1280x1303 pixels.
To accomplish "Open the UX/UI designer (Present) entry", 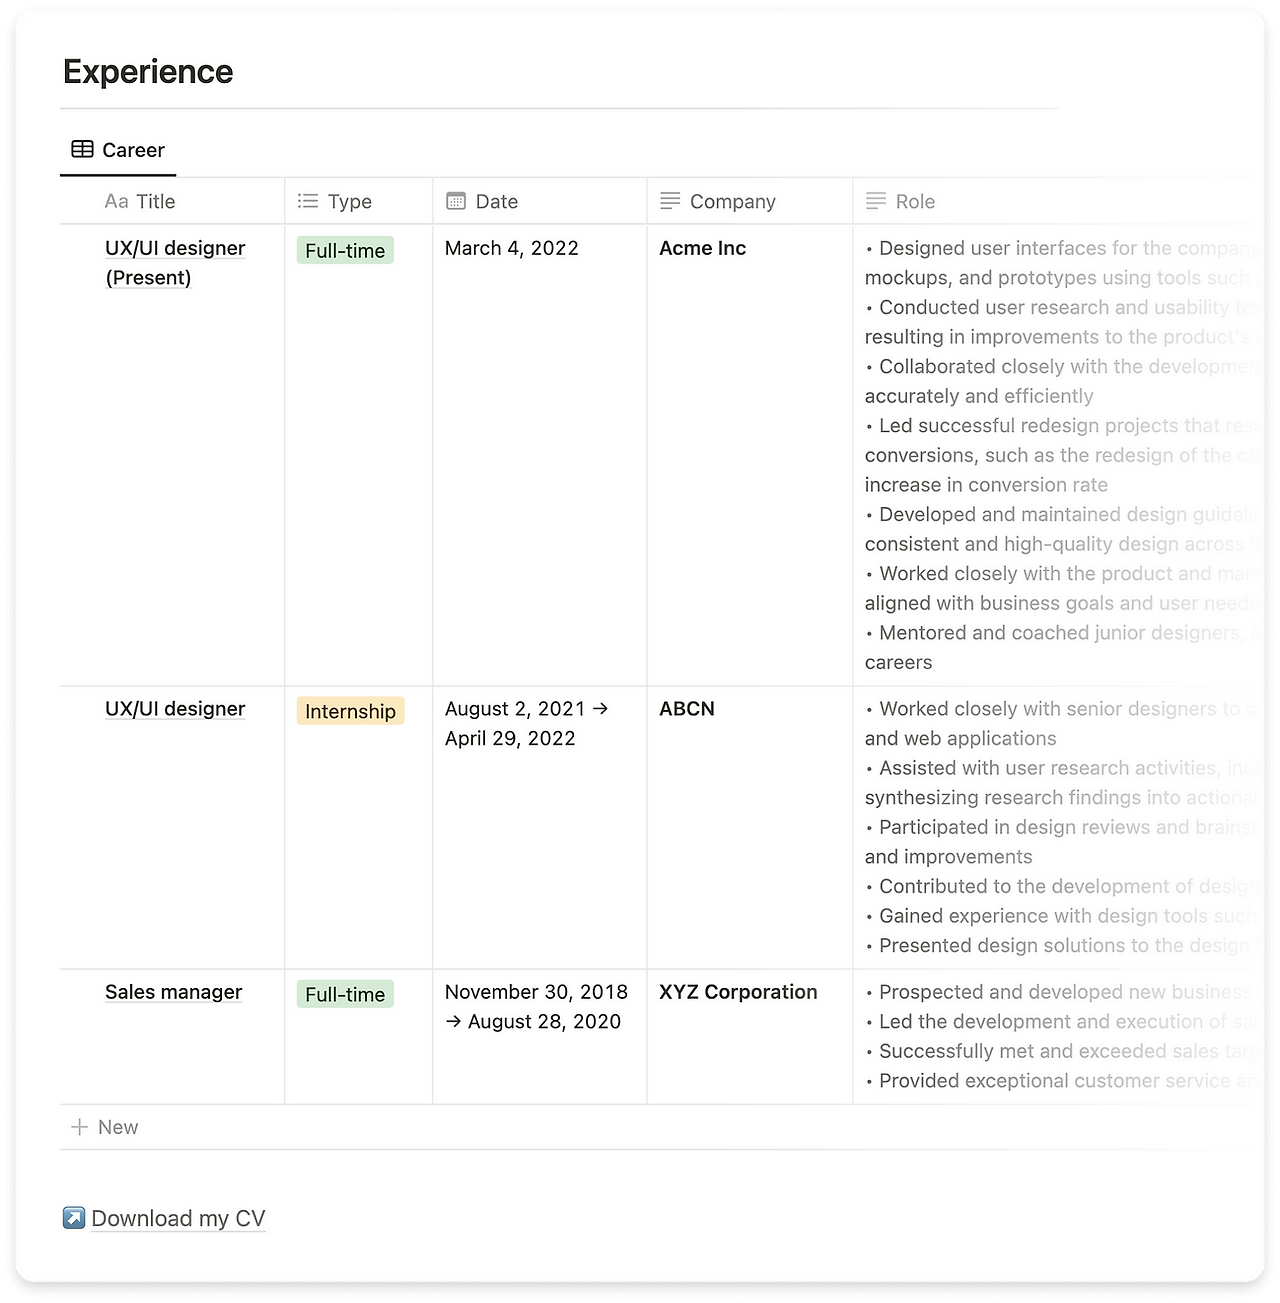I will (175, 263).
